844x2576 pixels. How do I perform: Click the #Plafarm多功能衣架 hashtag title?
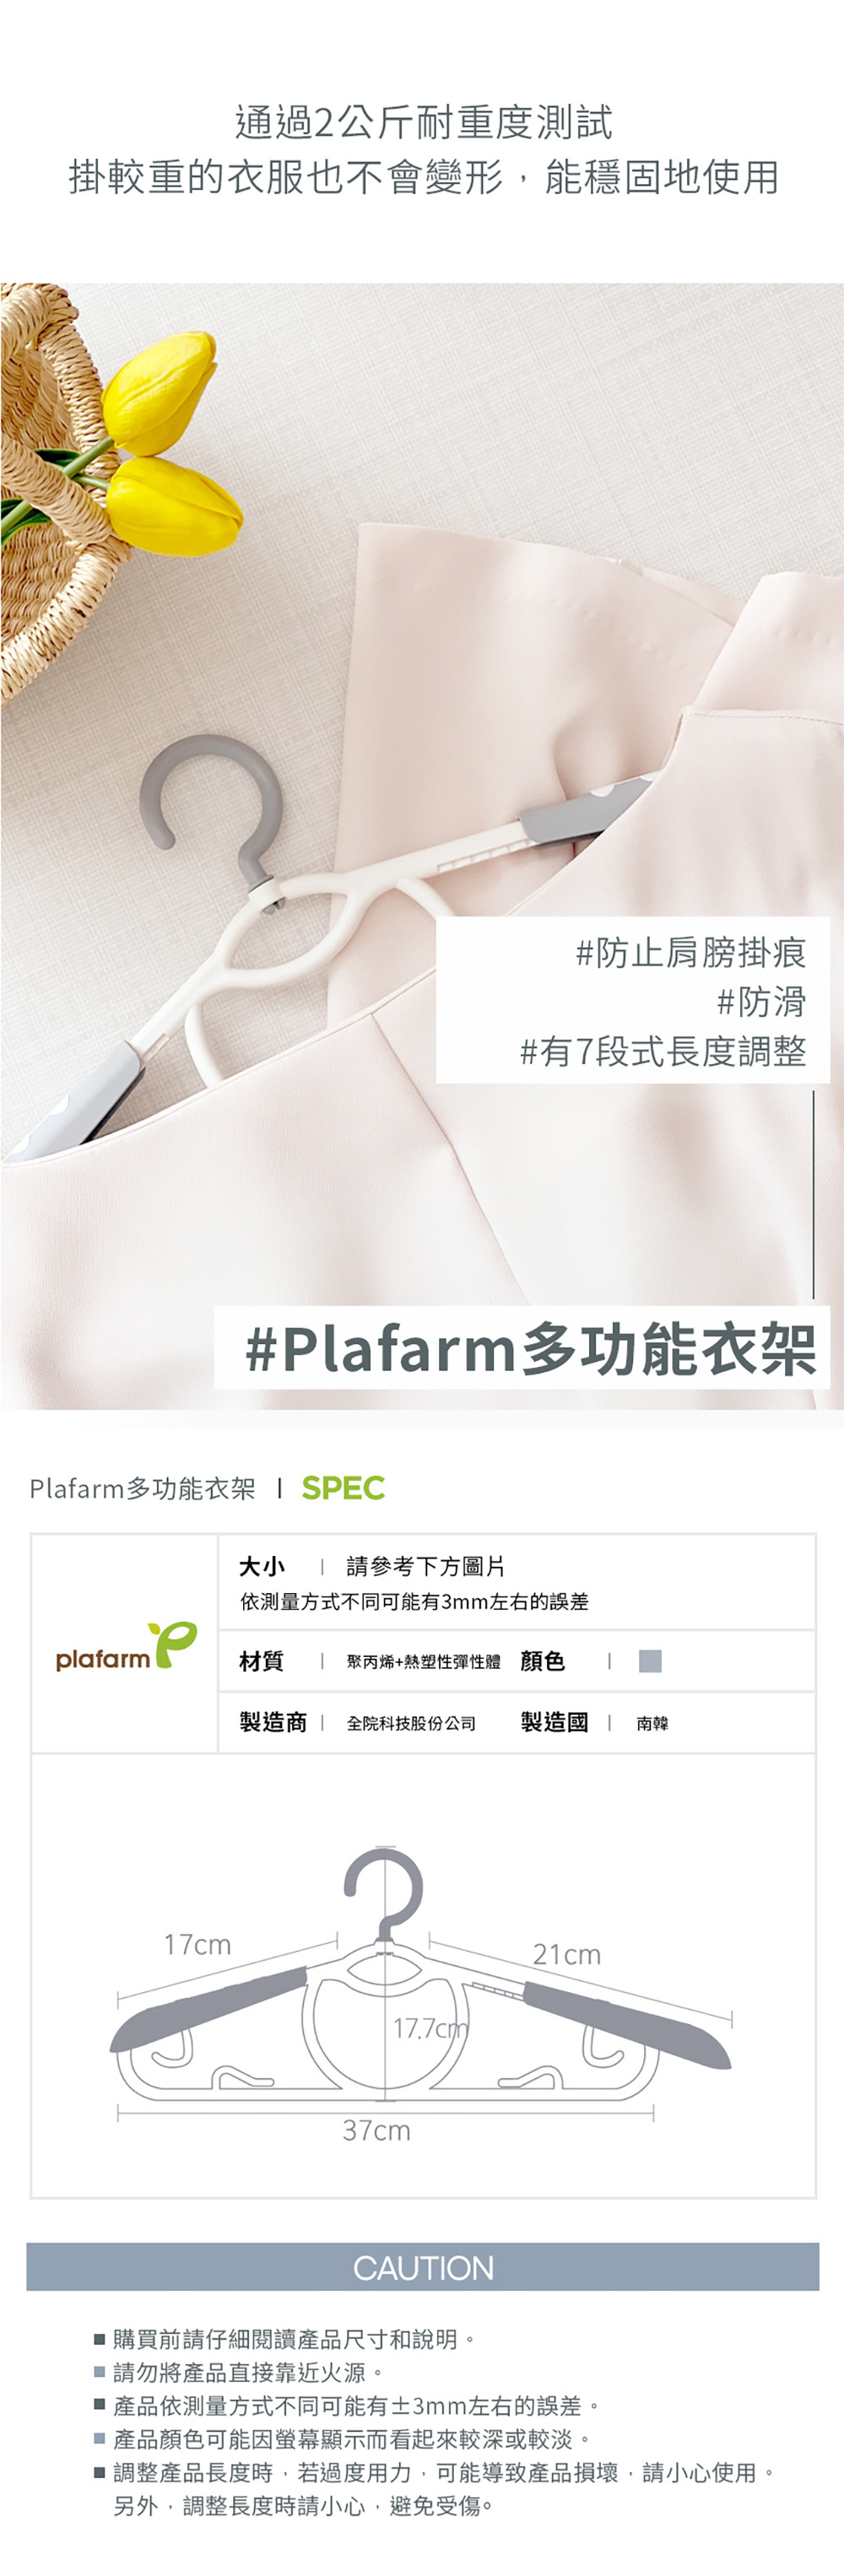(x=531, y=1349)
